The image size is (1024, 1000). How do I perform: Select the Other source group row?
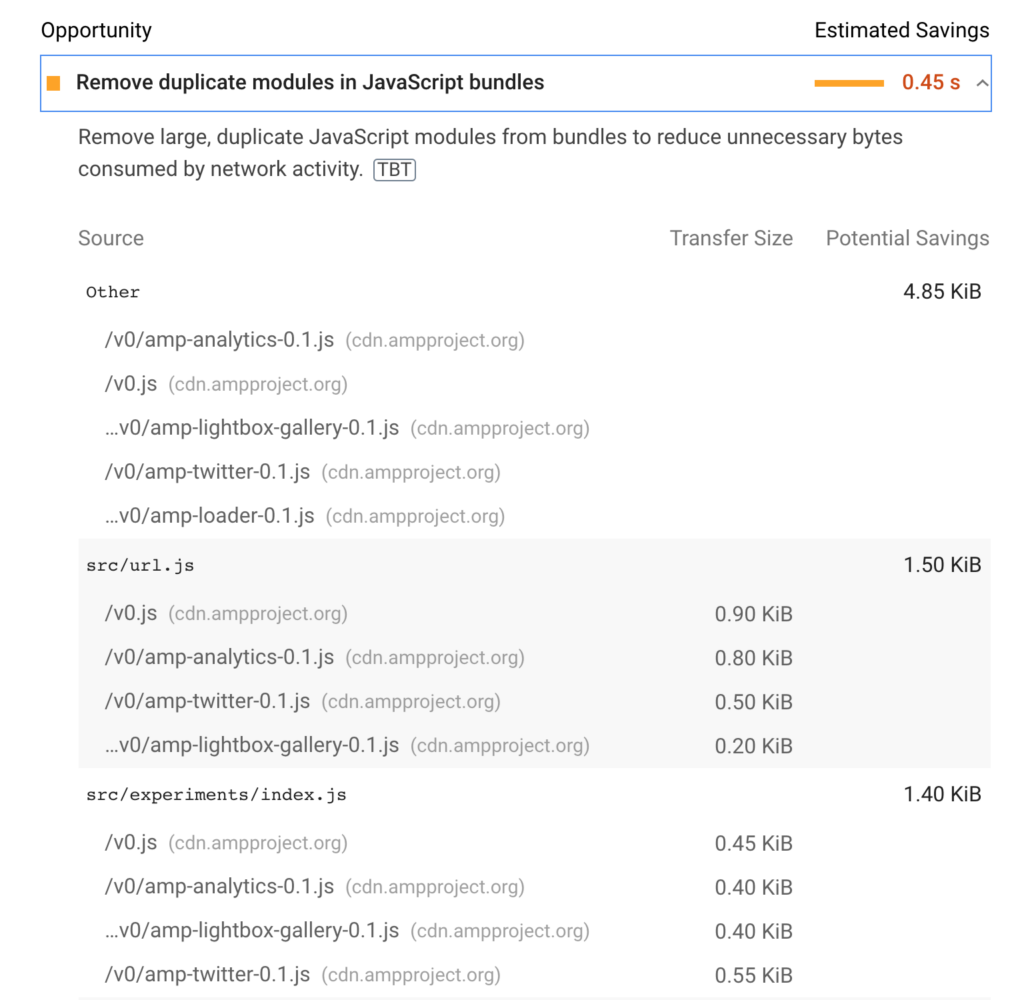tap(534, 292)
